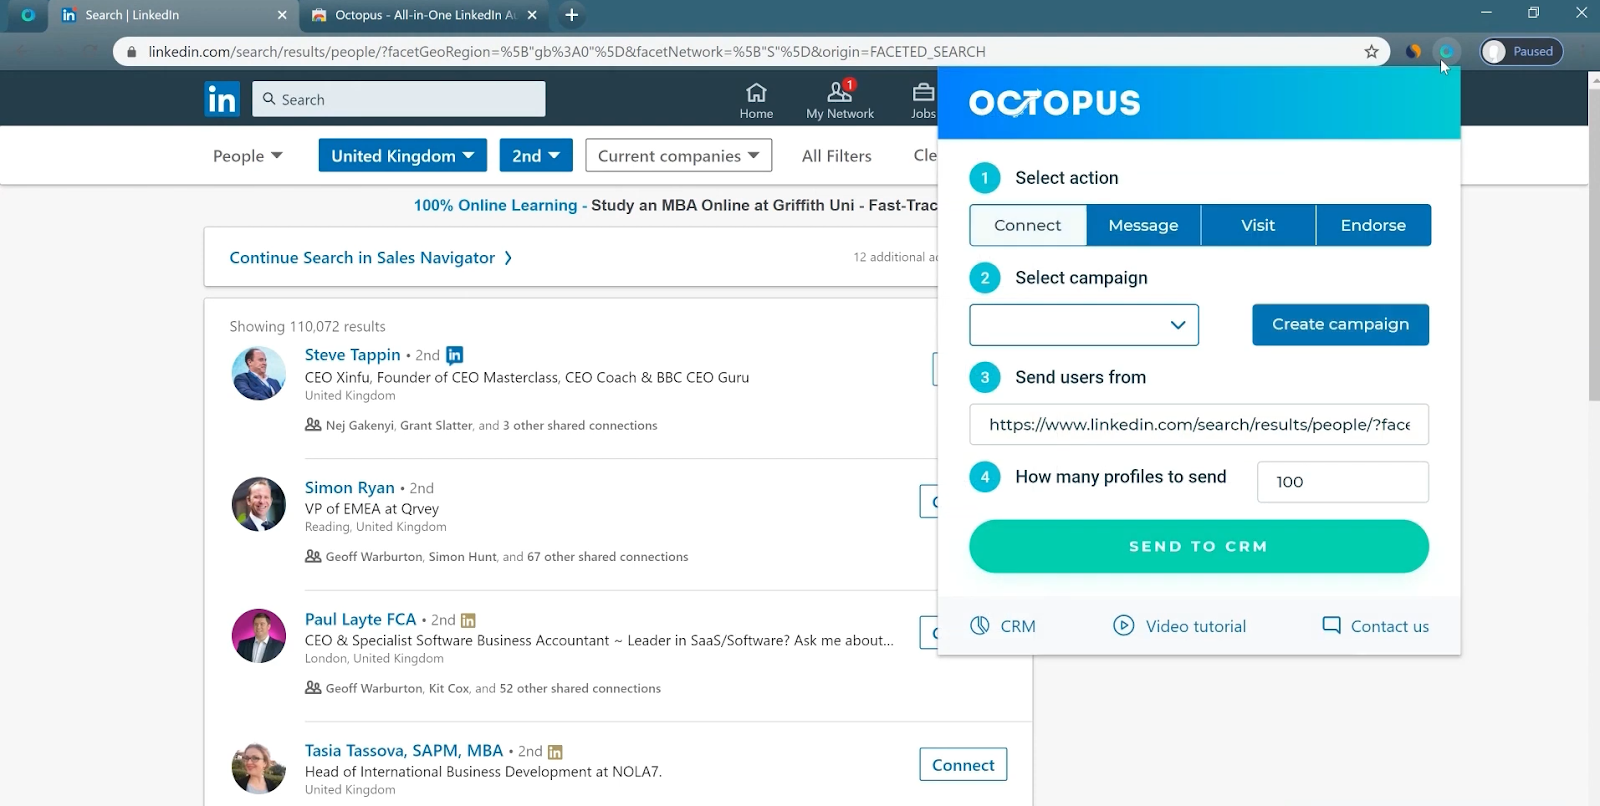
Task: Click Paul Layte FCA's premium badge icon
Action: tap(468, 621)
